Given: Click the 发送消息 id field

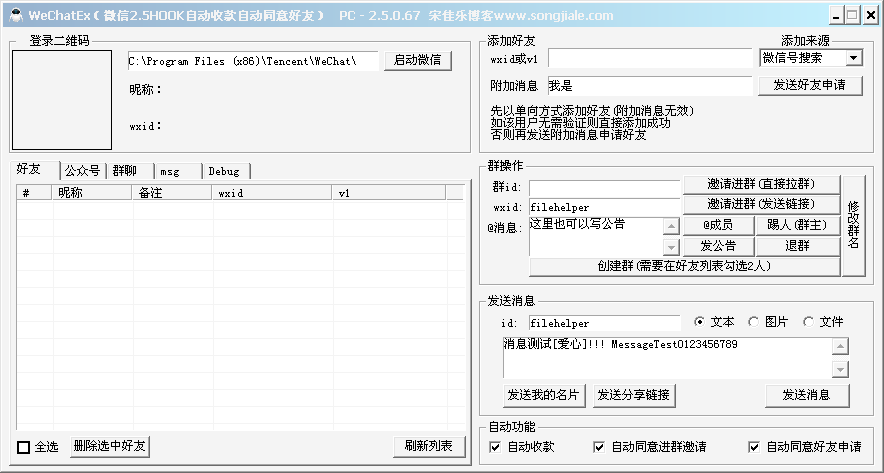Looking at the screenshot, I should click(605, 323).
